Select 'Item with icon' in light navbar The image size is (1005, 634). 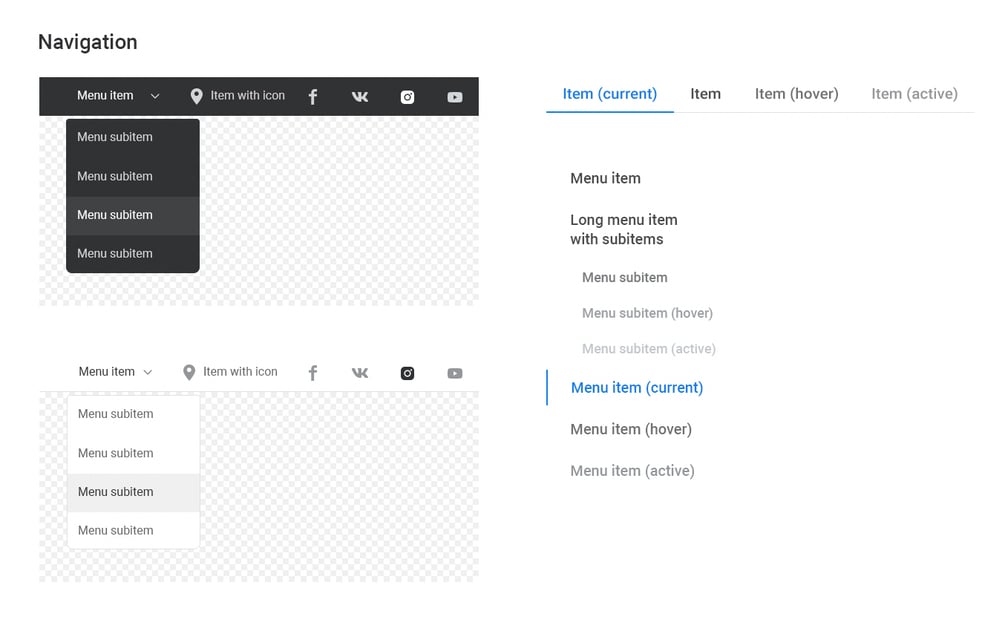tap(240, 372)
